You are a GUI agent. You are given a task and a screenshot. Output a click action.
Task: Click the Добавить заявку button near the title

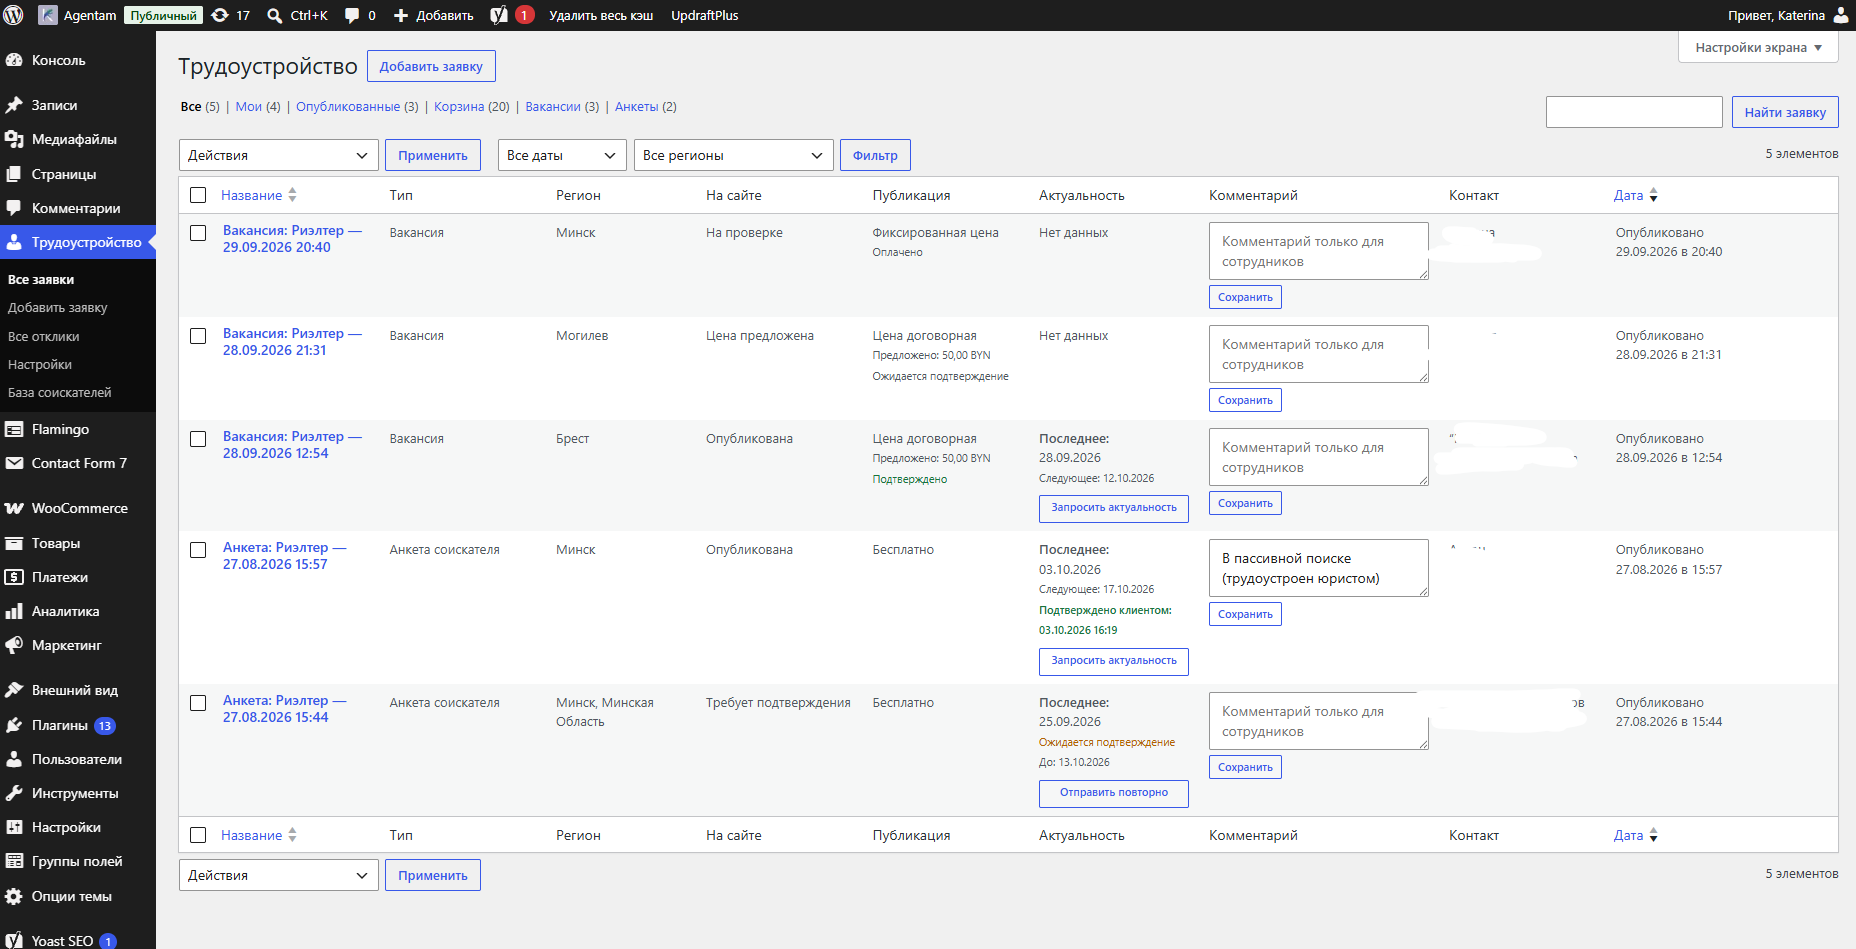click(x=431, y=66)
